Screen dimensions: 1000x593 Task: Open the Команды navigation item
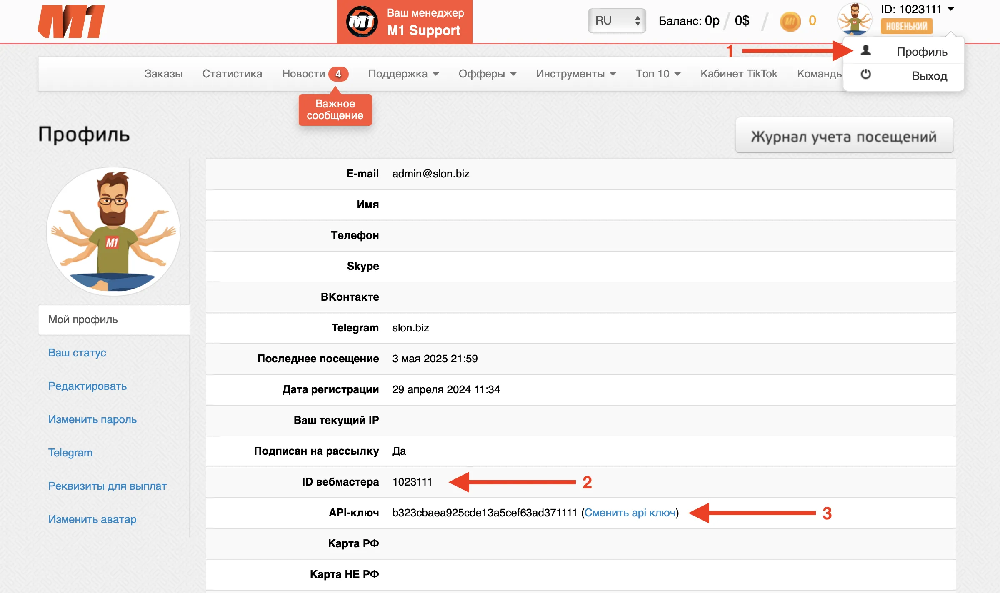coord(820,74)
